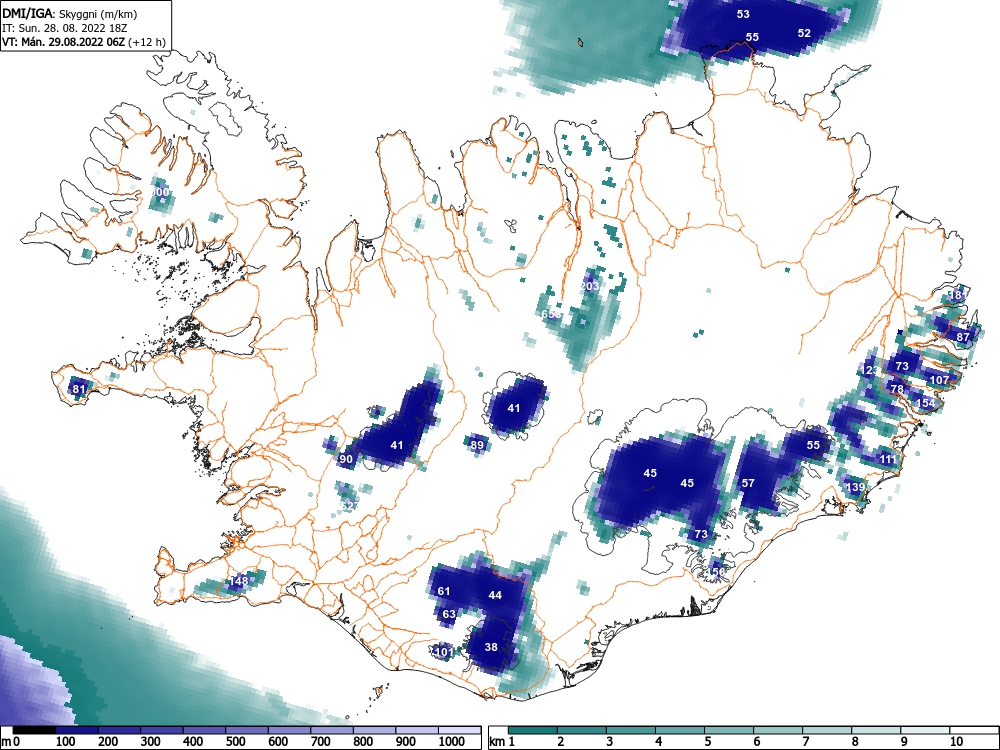Click the '8' label on the km legend
The height and width of the screenshot is (750, 1000).
point(855,741)
